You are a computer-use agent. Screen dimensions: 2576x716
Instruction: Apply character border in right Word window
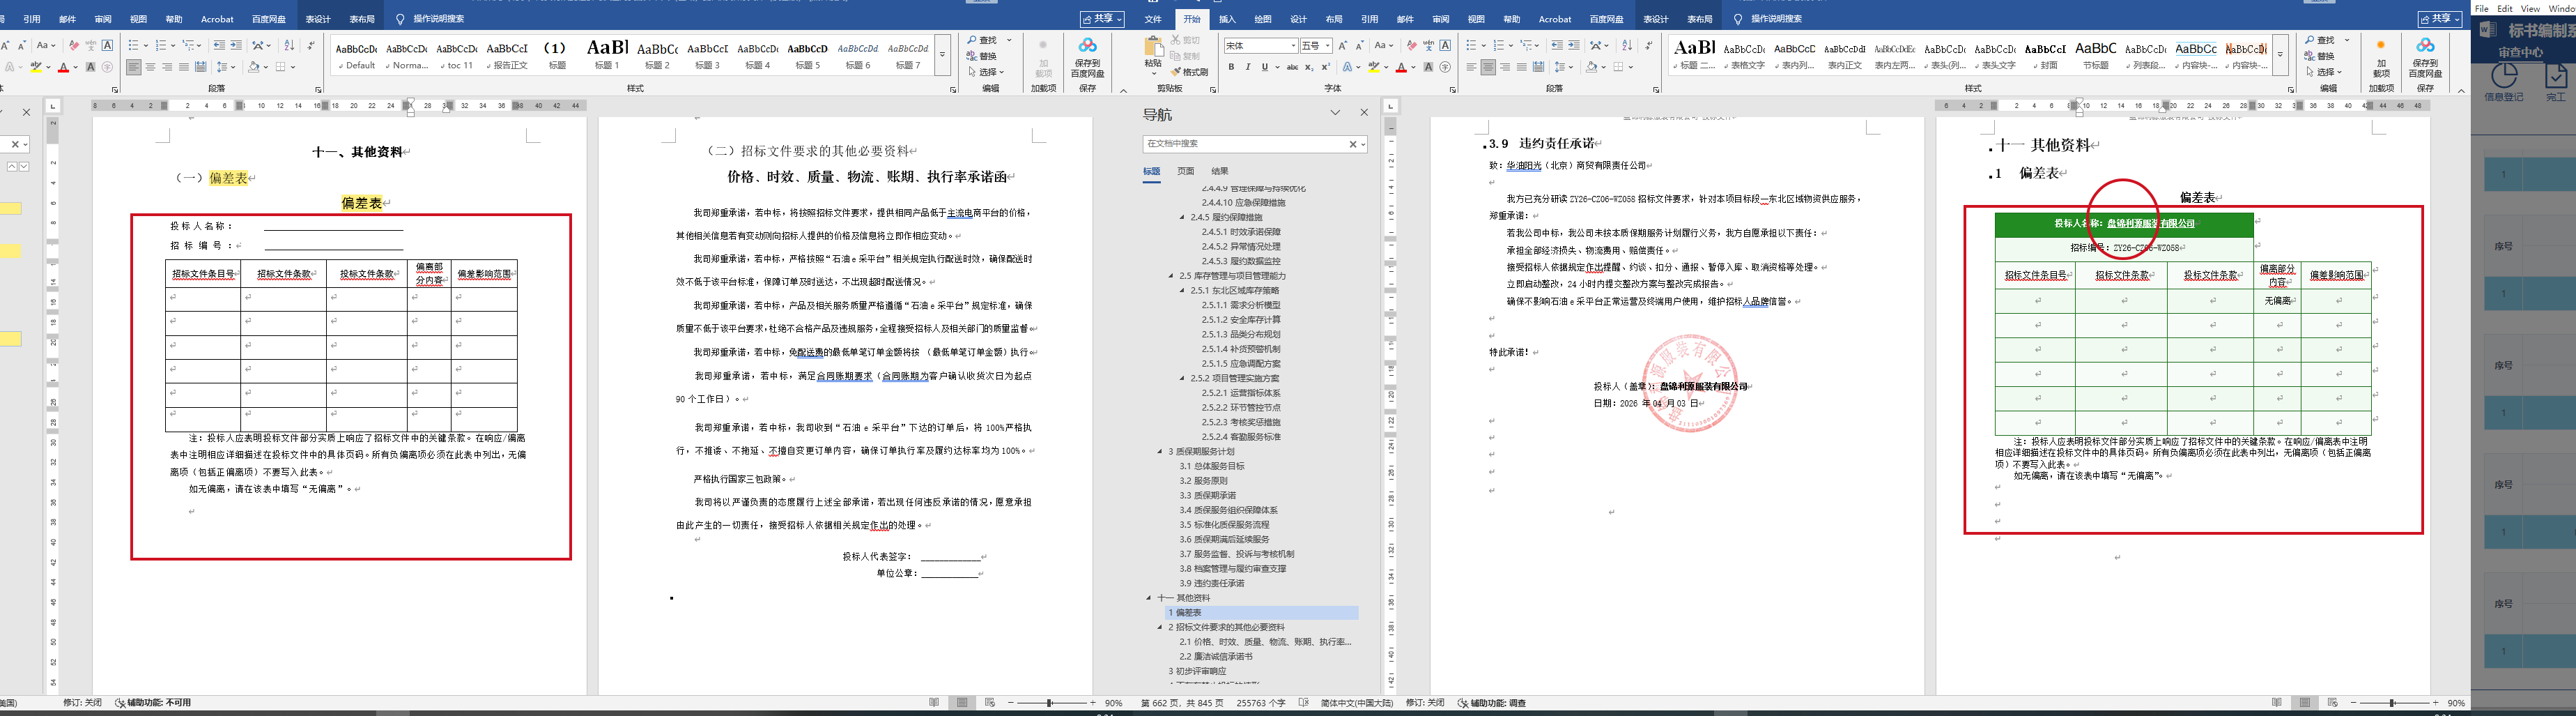click(1446, 46)
